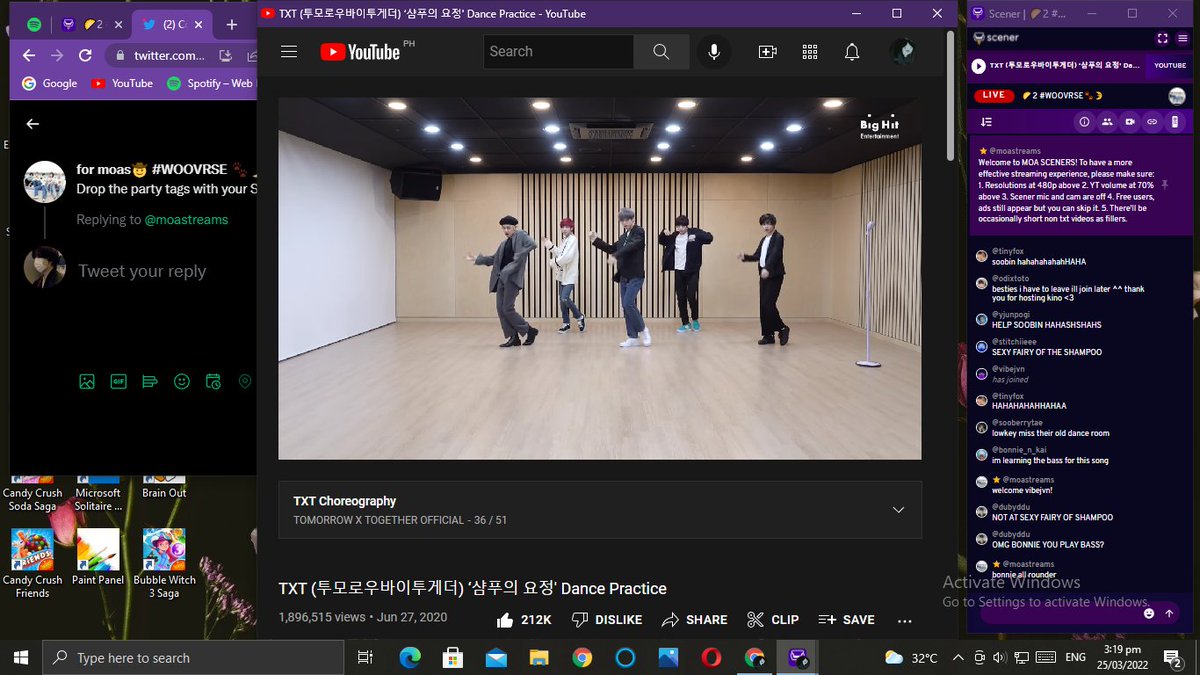1200x675 pixels.
Task: Click SAVE to add to playlist
Action: point(847,620)
